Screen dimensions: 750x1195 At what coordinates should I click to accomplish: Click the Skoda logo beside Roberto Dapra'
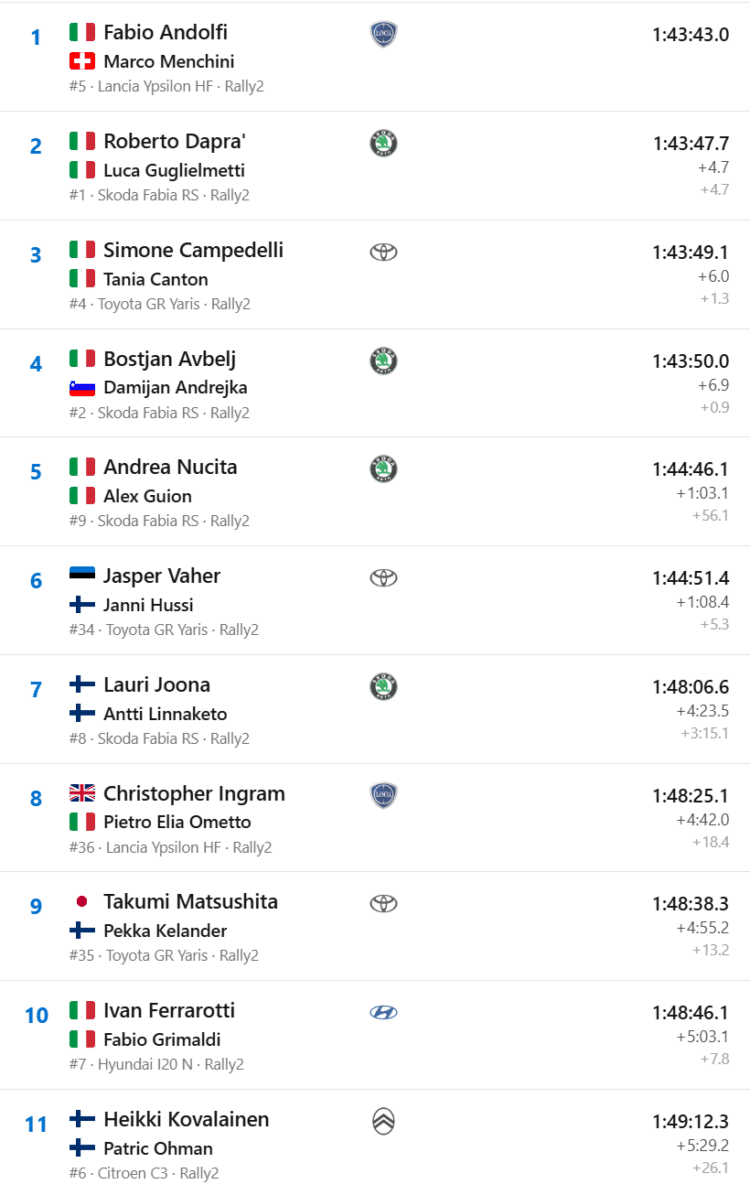point(383,143)
